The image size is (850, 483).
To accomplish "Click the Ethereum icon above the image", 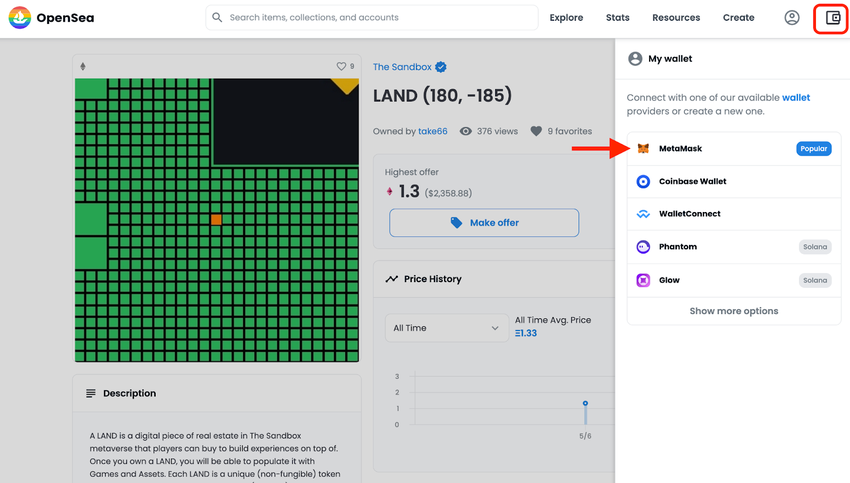I will click(x=83, y=66).
